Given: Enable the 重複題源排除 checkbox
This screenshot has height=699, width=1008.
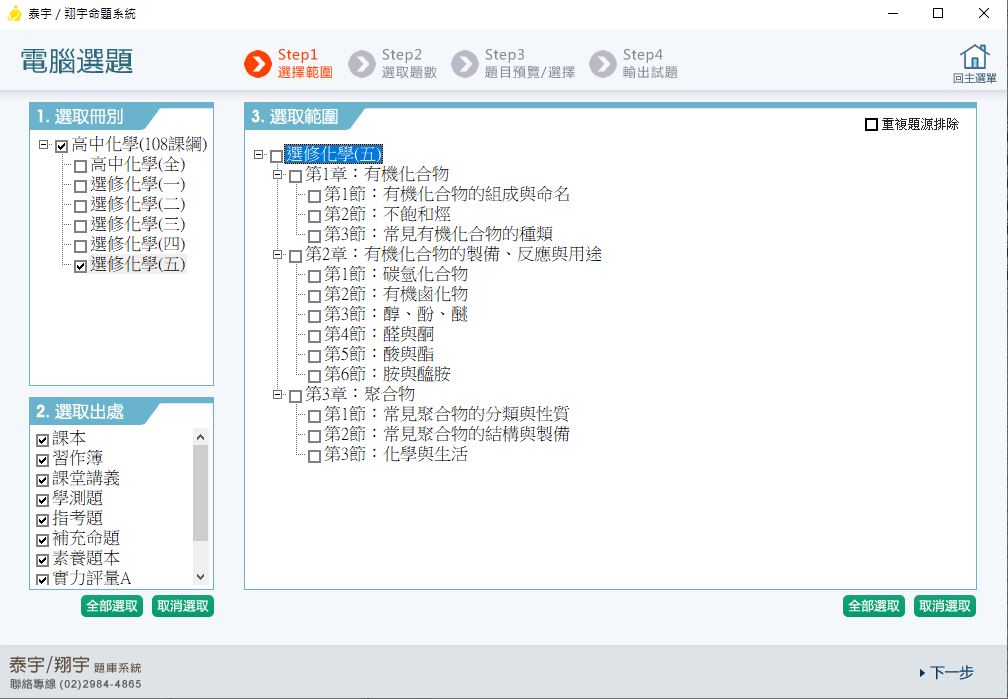Looking at the screenshot, I should click(x=871, y=124).
